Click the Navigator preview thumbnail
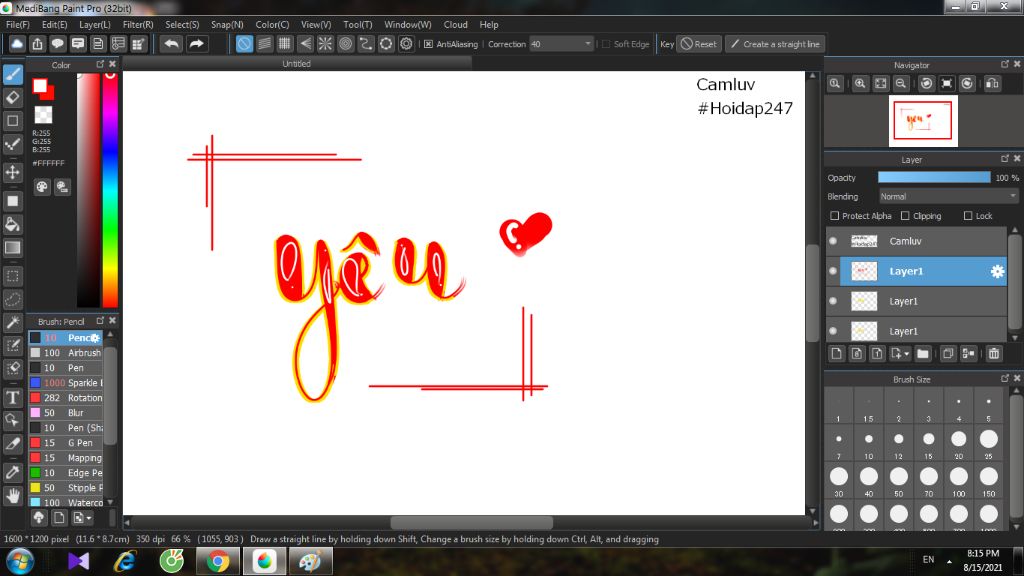The width and height of the screenshot is (1024, 576). (923, 121)
